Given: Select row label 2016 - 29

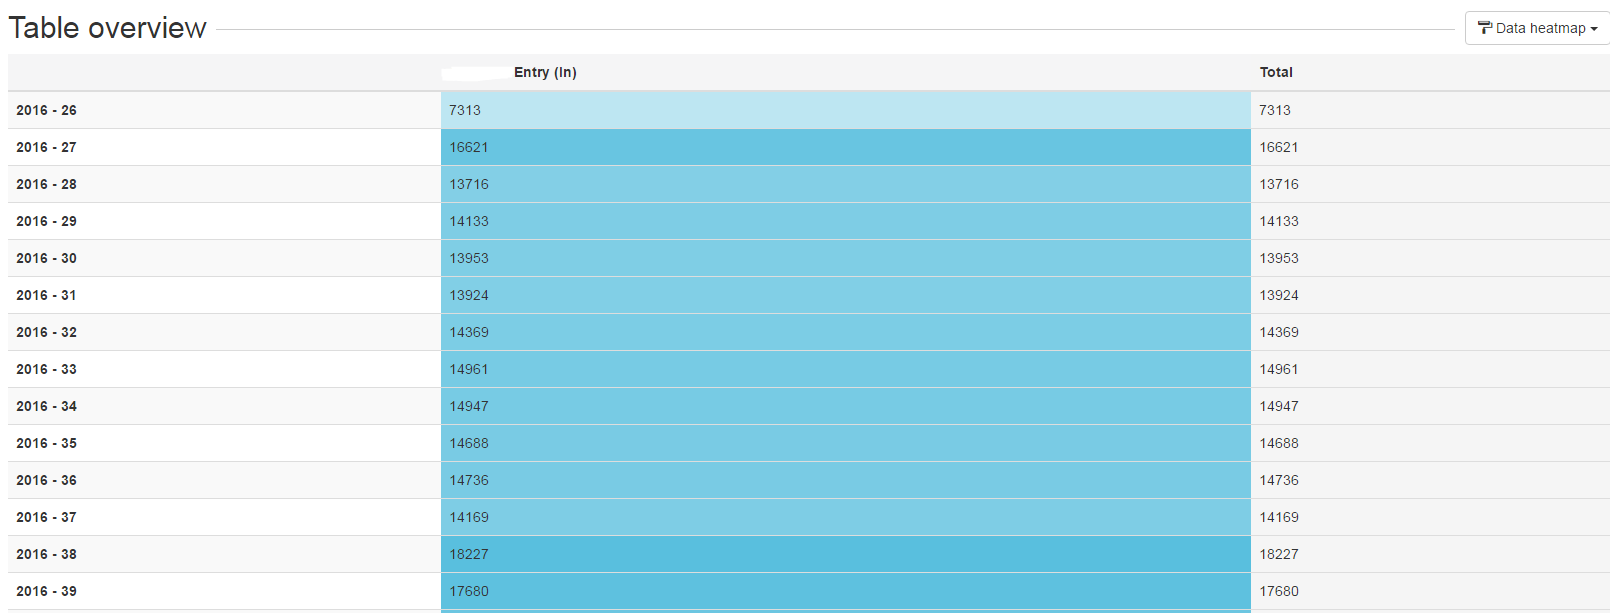Looking at the screenshot, I should coord(46,221).
